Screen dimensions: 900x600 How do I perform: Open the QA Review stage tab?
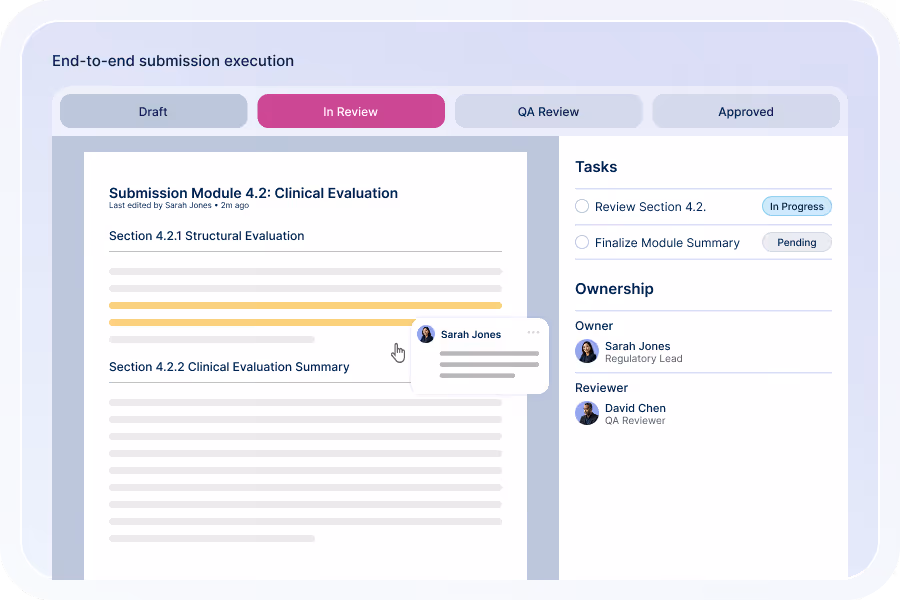pos(548,111)
